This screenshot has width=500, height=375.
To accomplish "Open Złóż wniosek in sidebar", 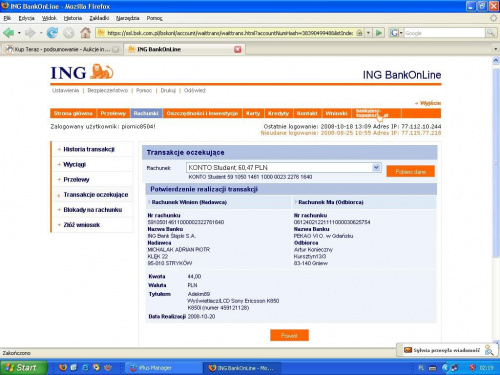I will coord(82,225).
